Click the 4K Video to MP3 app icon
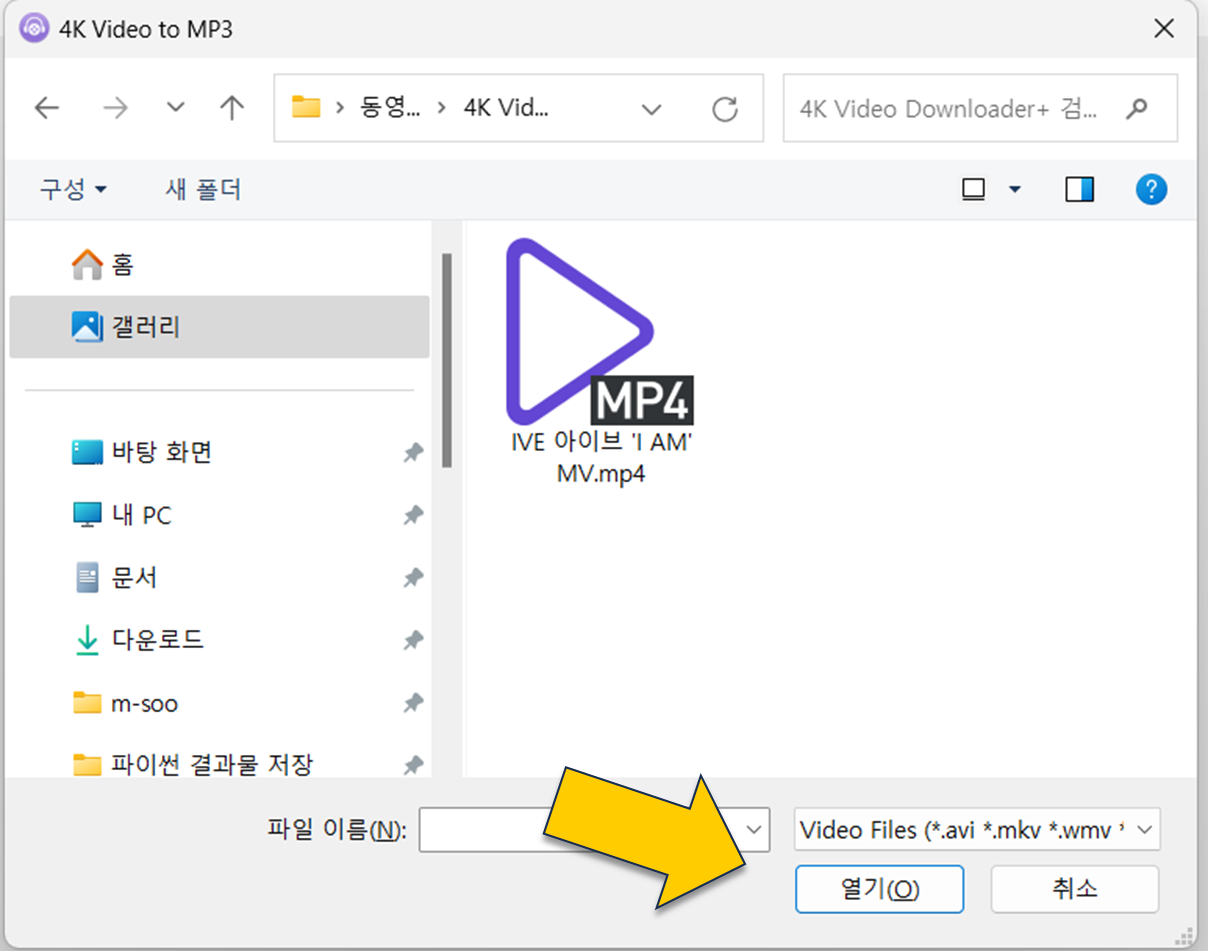 pyautogui.click(x=34, y=28)
